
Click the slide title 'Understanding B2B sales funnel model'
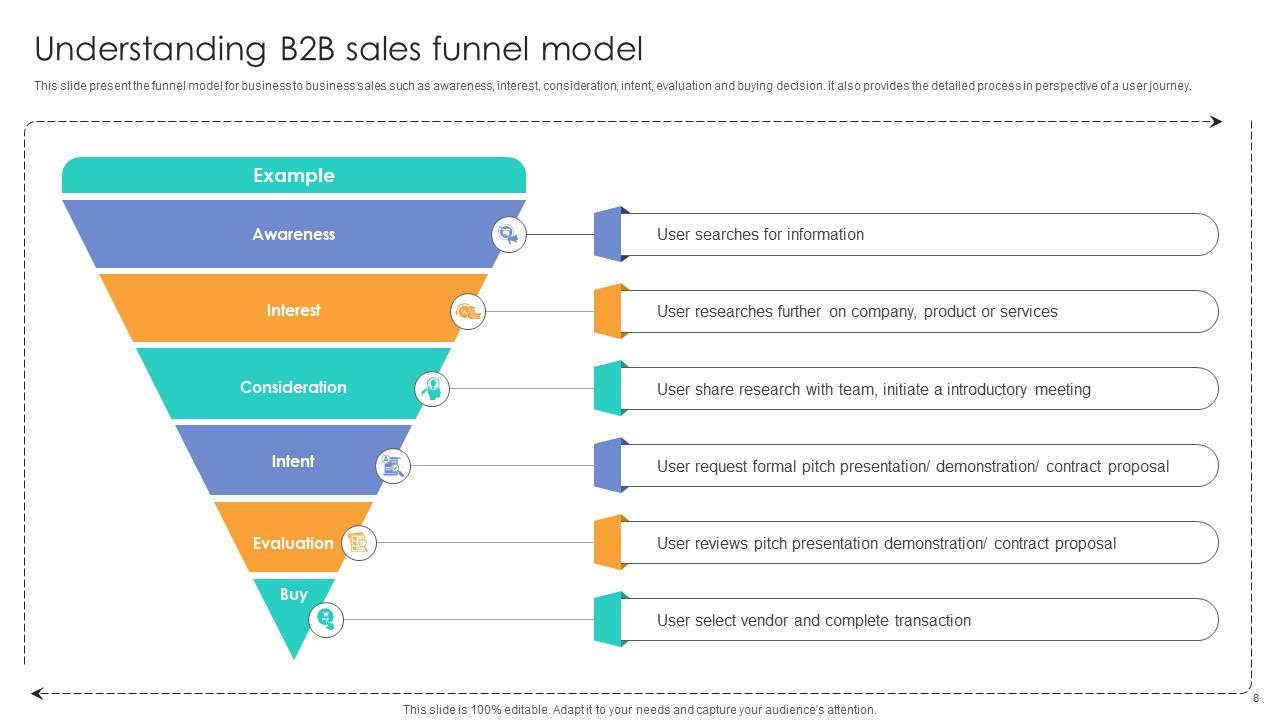coord(338,48)
